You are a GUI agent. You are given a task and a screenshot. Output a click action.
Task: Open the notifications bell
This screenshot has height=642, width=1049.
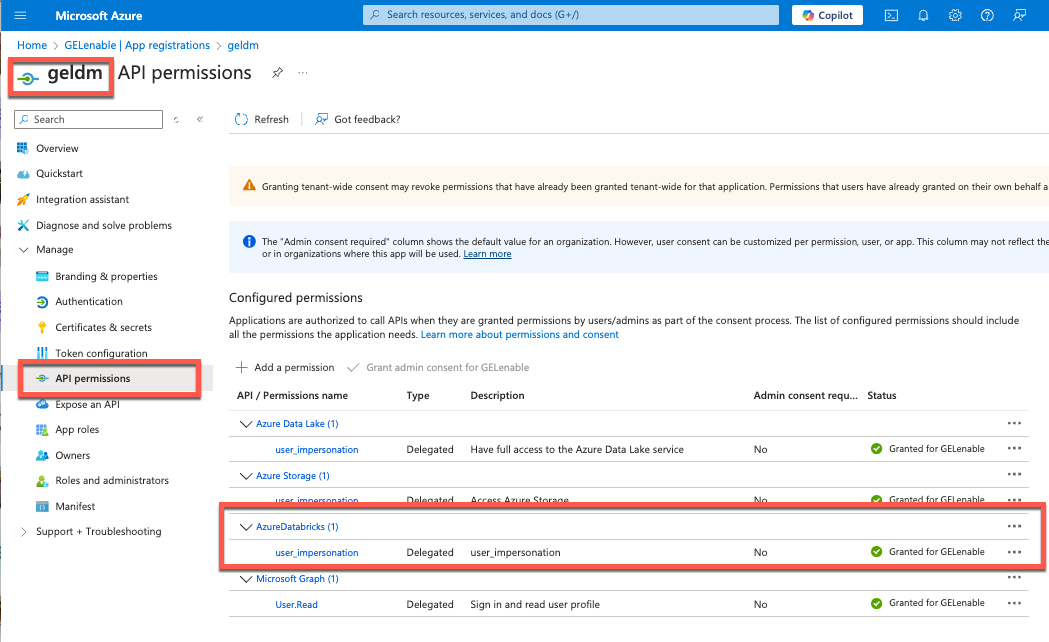[x=923, y=15]
